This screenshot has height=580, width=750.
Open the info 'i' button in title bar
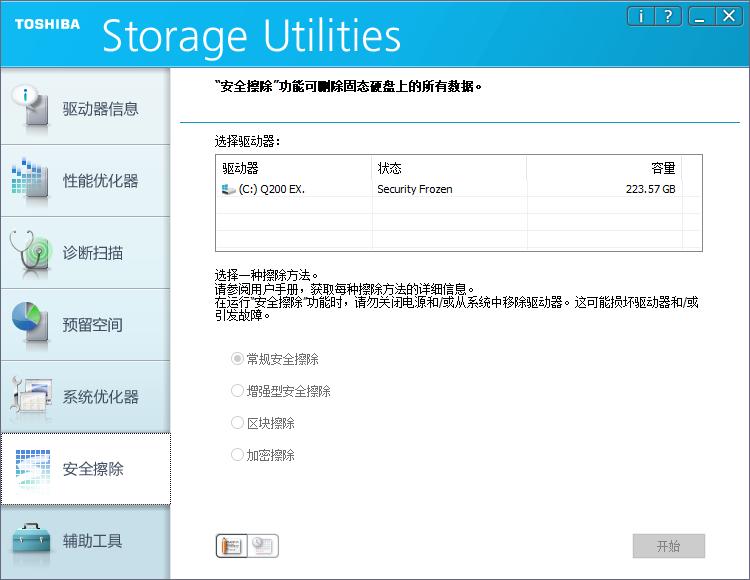pyautogui.click(x=640, y=17)
